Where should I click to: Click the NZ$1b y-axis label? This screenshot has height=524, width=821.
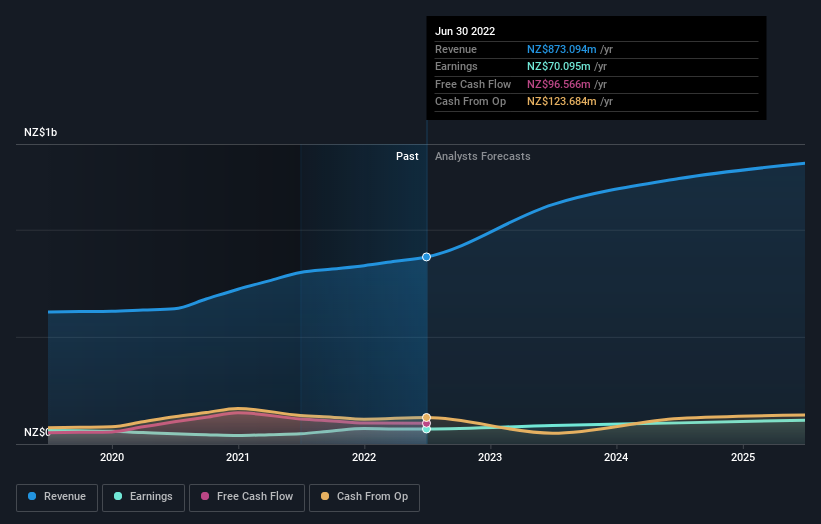pyautogui.click(x=40, y=132)
